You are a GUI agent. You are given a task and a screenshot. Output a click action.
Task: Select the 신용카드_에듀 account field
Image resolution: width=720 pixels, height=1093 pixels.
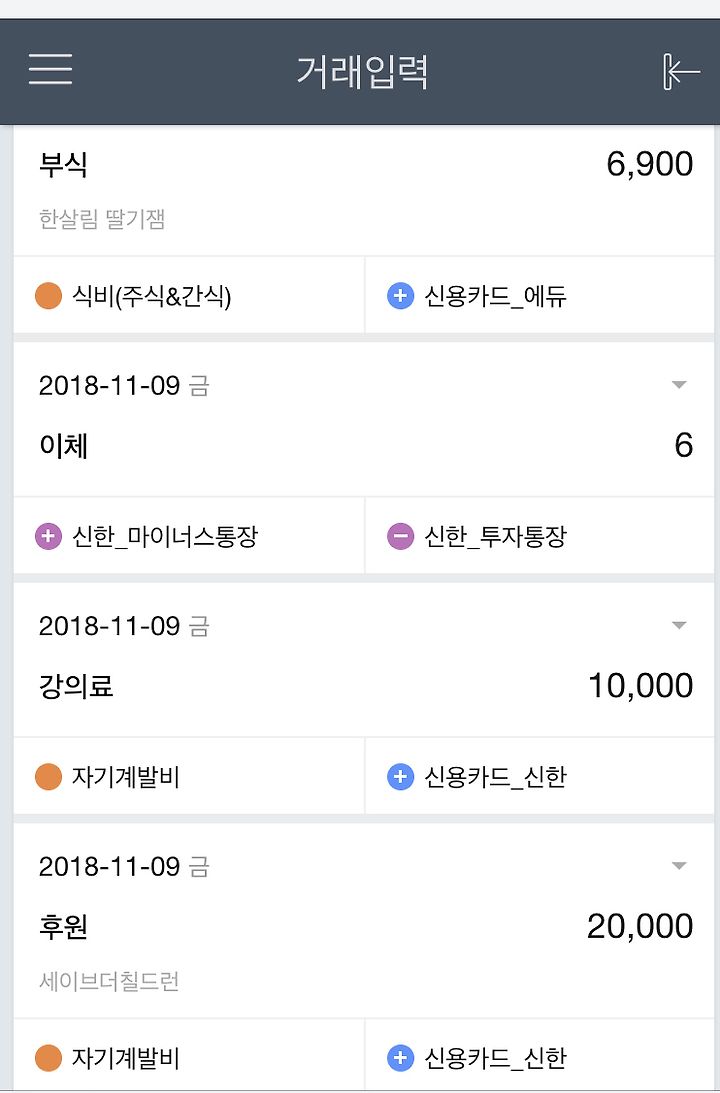(539, 296)
